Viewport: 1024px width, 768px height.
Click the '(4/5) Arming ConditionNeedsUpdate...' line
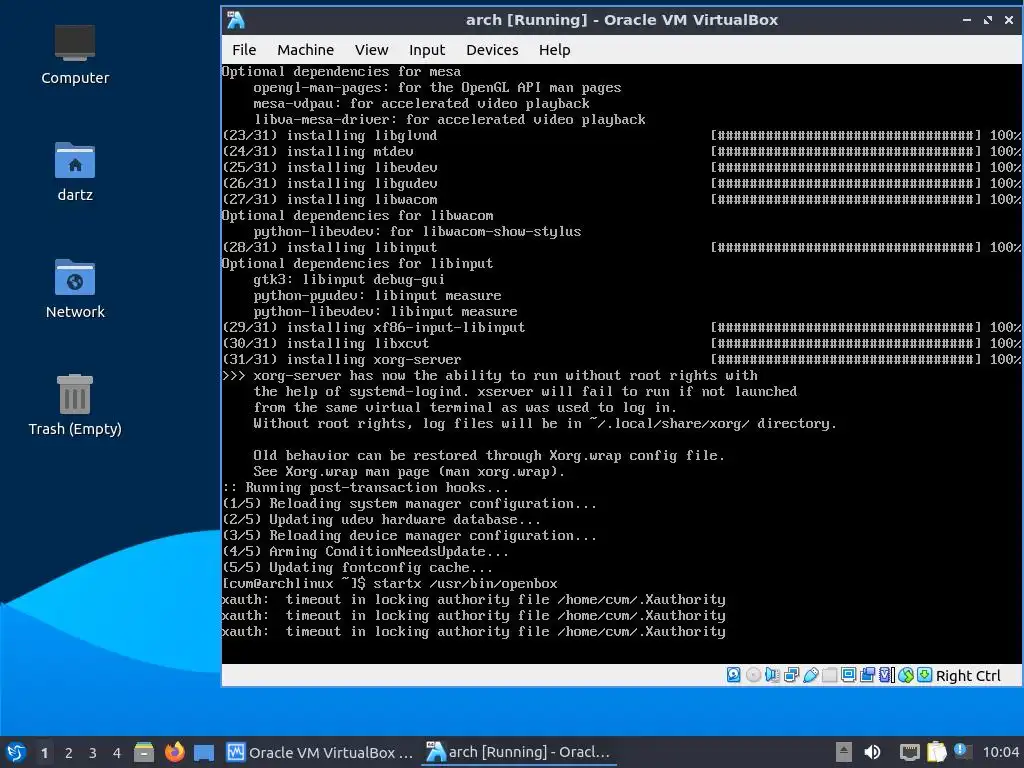[366, 551]
